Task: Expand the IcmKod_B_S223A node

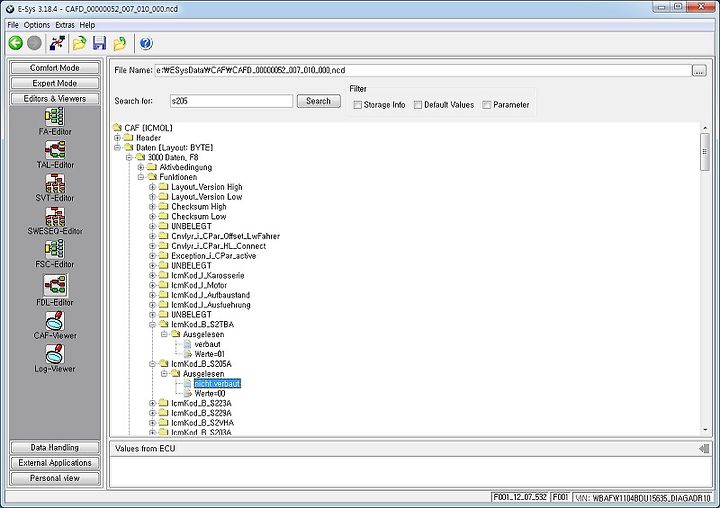Action: 152,403
